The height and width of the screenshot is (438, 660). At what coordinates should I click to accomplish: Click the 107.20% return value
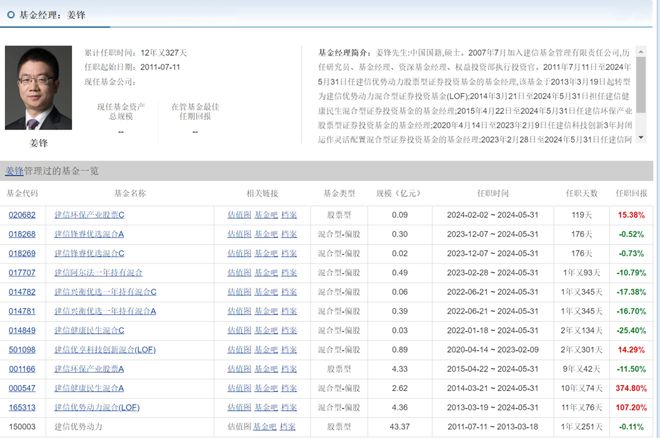(631, 407)
